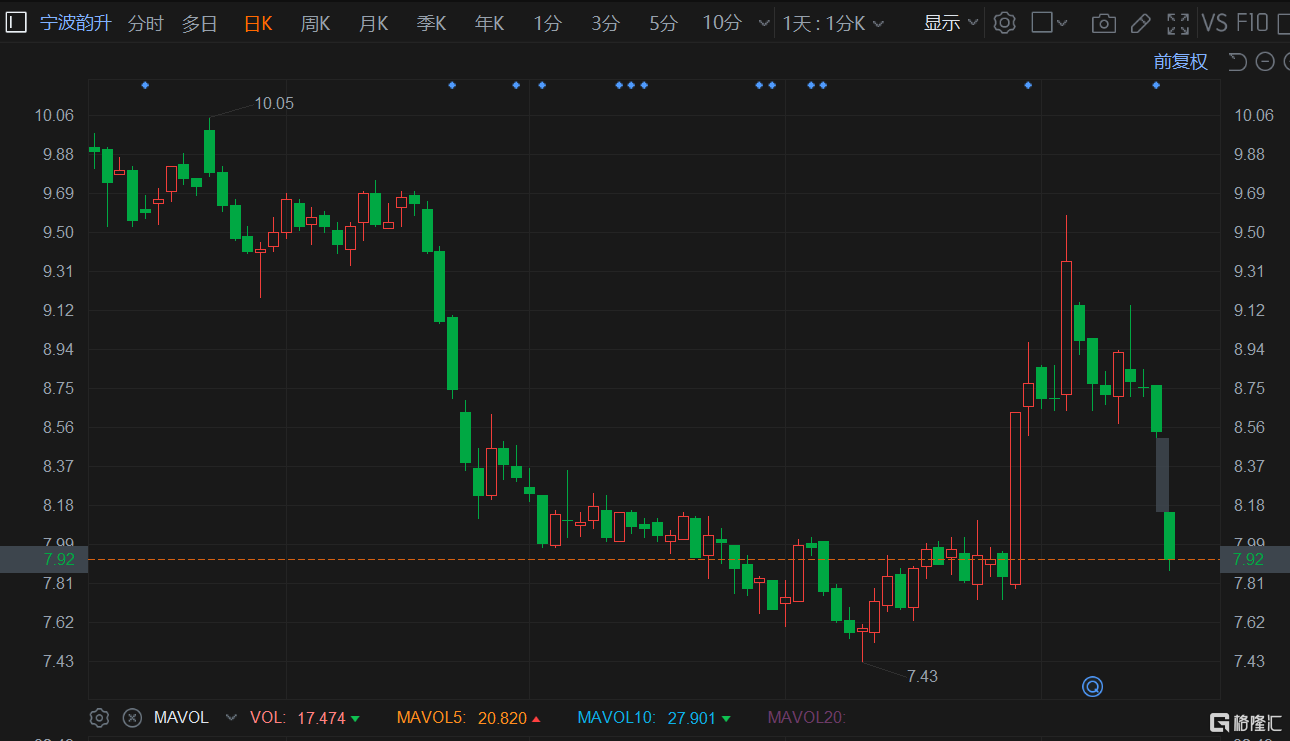This screenshot has width=1290, height=741.
Task: Switch to 分时 intraday tab
Action: (145, 23)
